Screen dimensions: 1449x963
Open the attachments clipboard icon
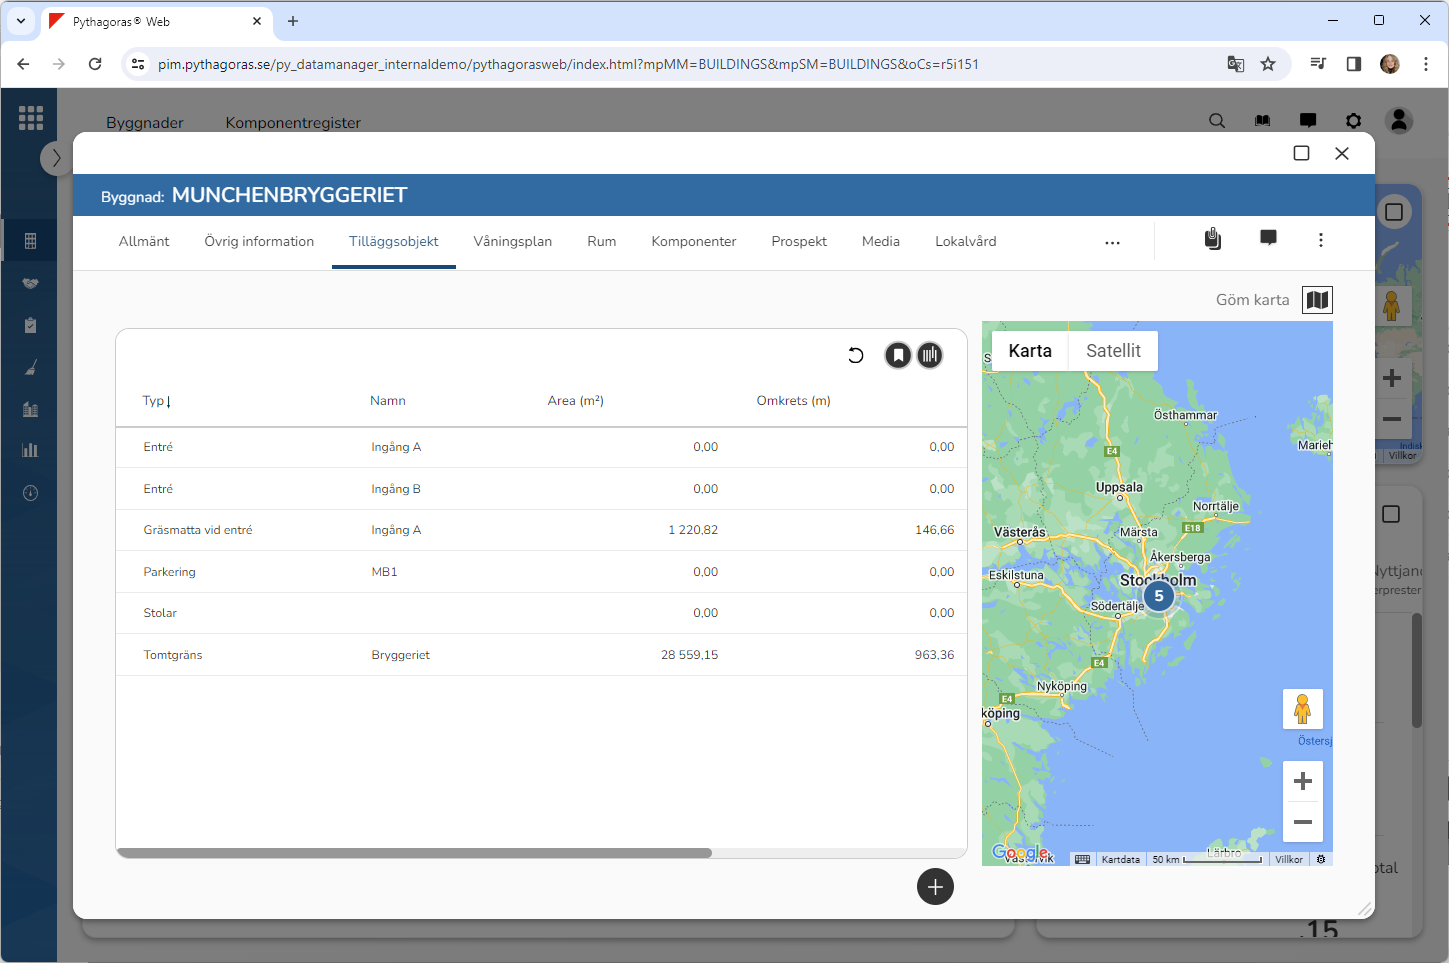[1212, 239]
